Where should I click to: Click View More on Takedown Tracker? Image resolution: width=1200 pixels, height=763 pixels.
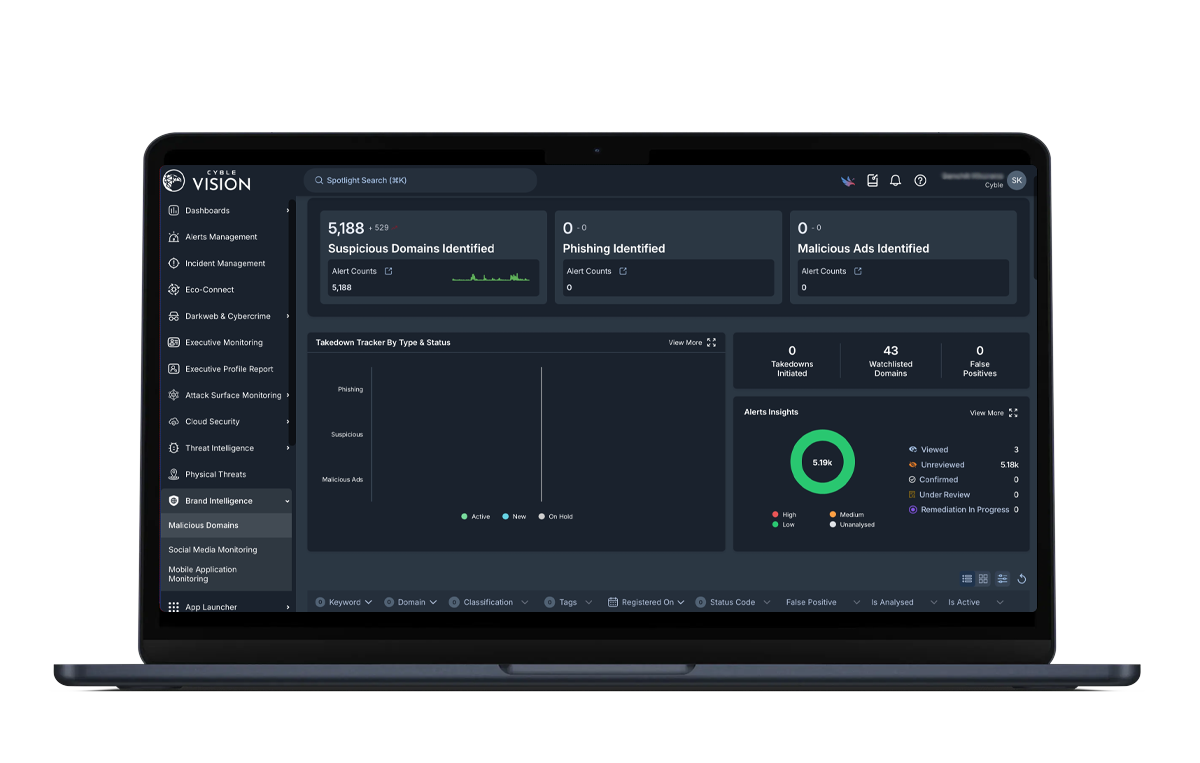click(692, 343)
